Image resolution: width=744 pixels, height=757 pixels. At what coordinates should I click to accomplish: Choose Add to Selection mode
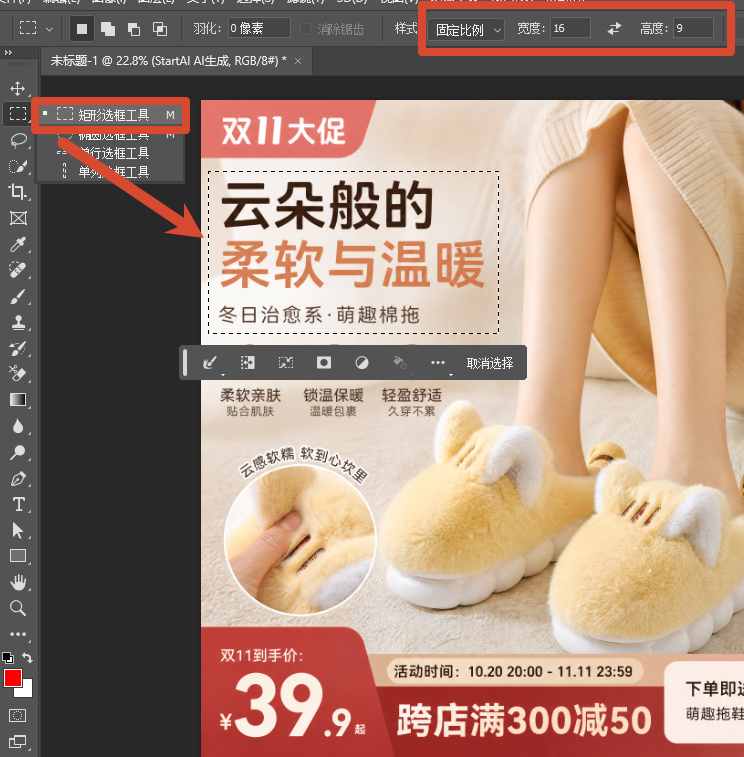pyautogui.click(x=108, y=29)
